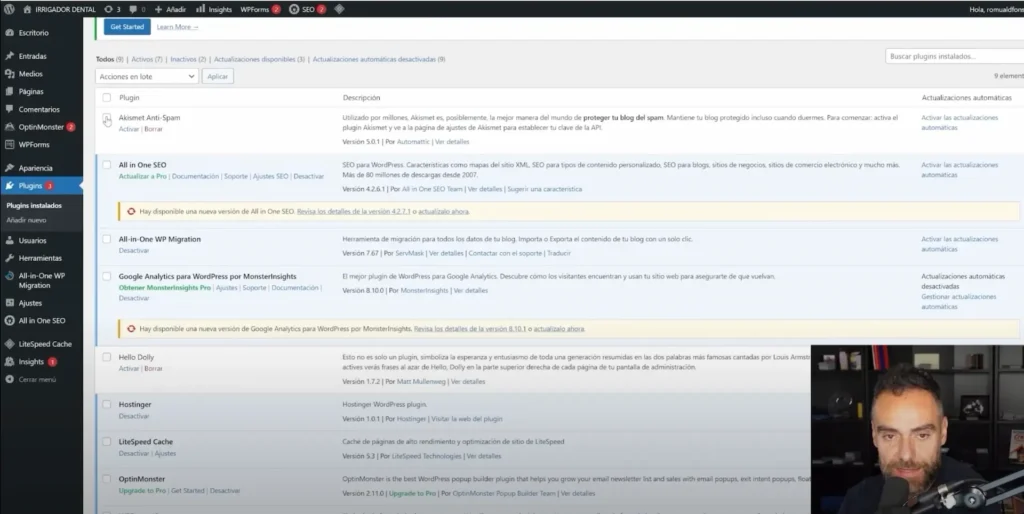Viewport: 1024px width, 514px height.
Task: Click Borrar under Hello Dolly
Action: tap(153, 368)
